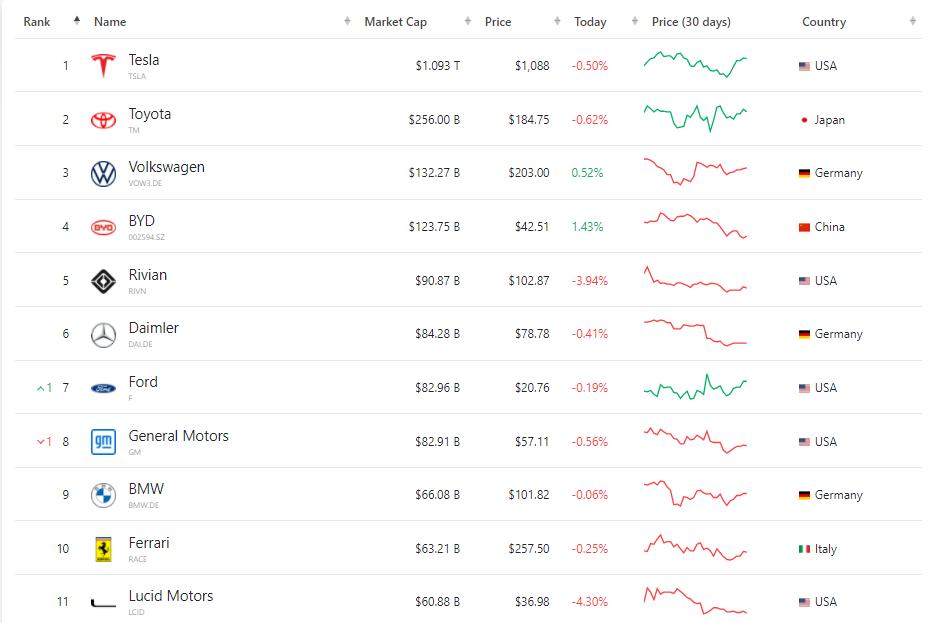Open the Volkswagen logo icon
The image size is (933, 623).
pos(103,174)
